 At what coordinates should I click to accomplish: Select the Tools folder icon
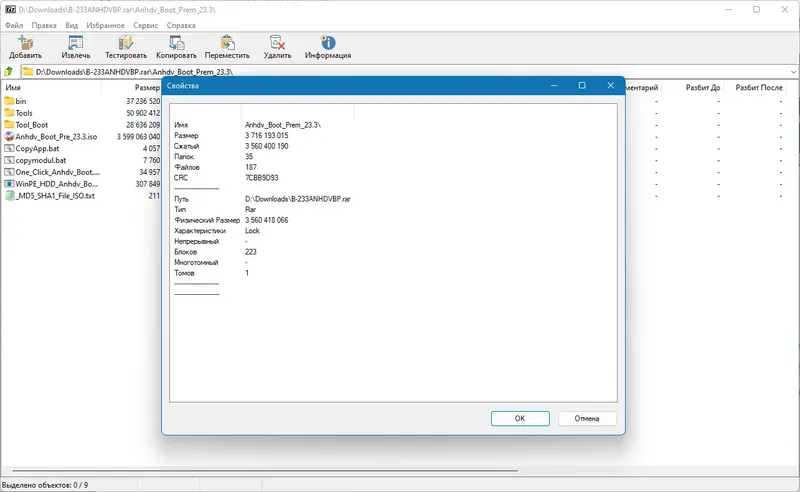(x=9, y=113)
